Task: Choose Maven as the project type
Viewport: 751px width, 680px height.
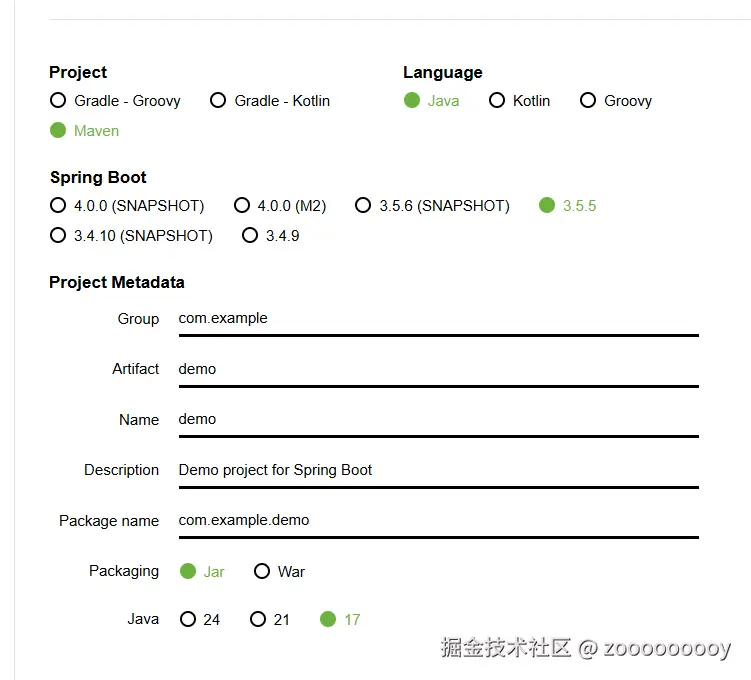Action: click(58, 131)
